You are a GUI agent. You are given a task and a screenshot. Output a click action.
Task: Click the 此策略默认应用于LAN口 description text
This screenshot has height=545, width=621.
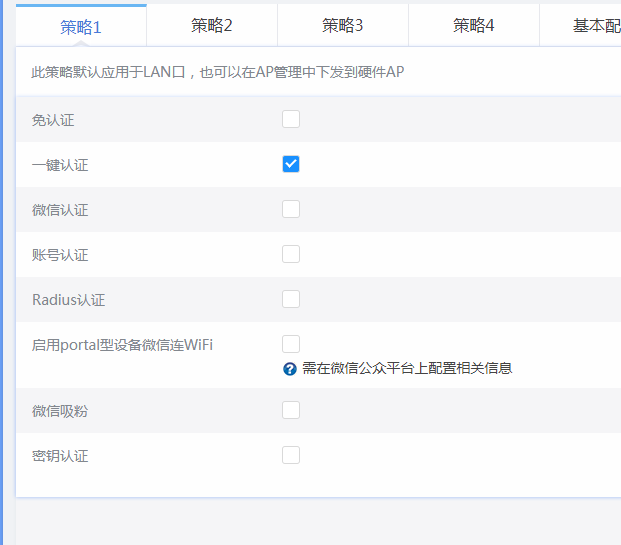pyautogui.click(x=217, y=72)
